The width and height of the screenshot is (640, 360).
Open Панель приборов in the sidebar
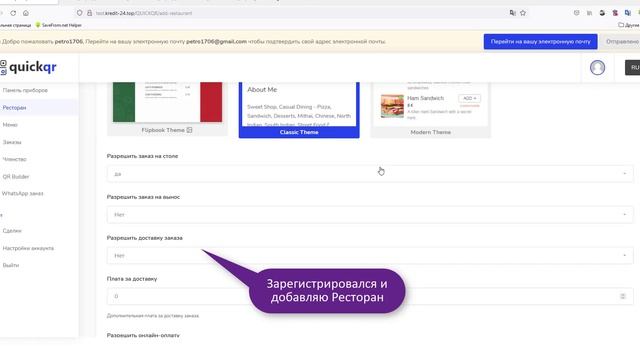(x=25, y=90)
